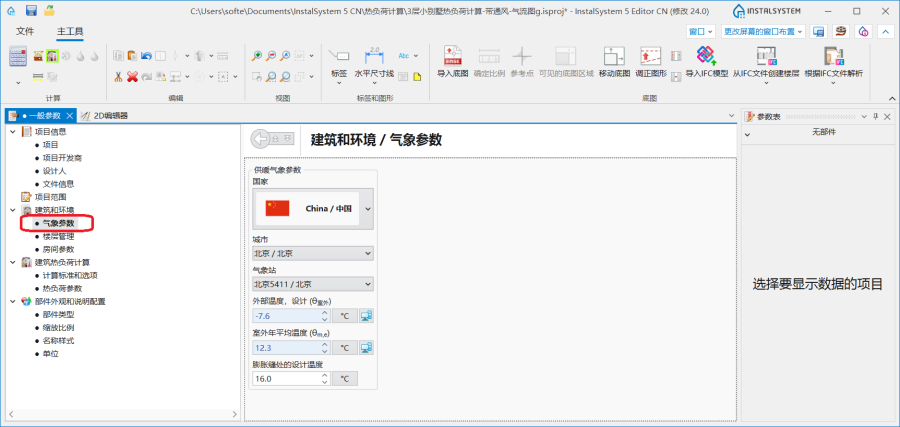This screenshot has height=427, width=900.
Task: Click the 移动底图 move underlay icon
Action: tap(614, 57)
